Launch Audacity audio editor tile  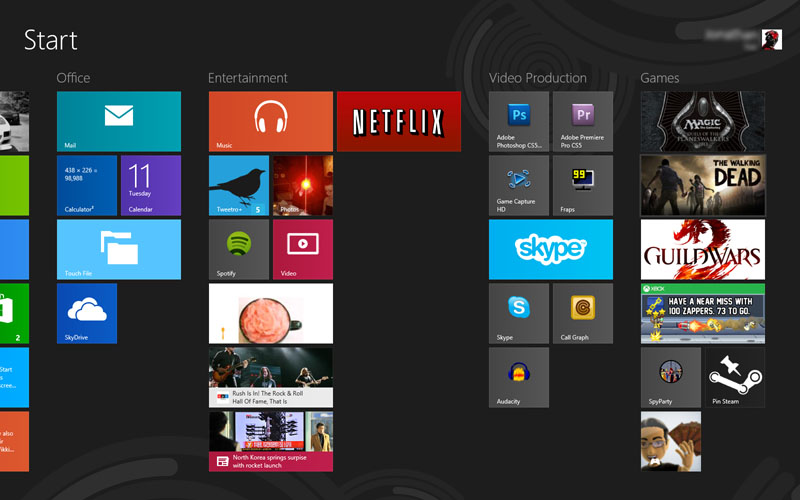(519, 377)
